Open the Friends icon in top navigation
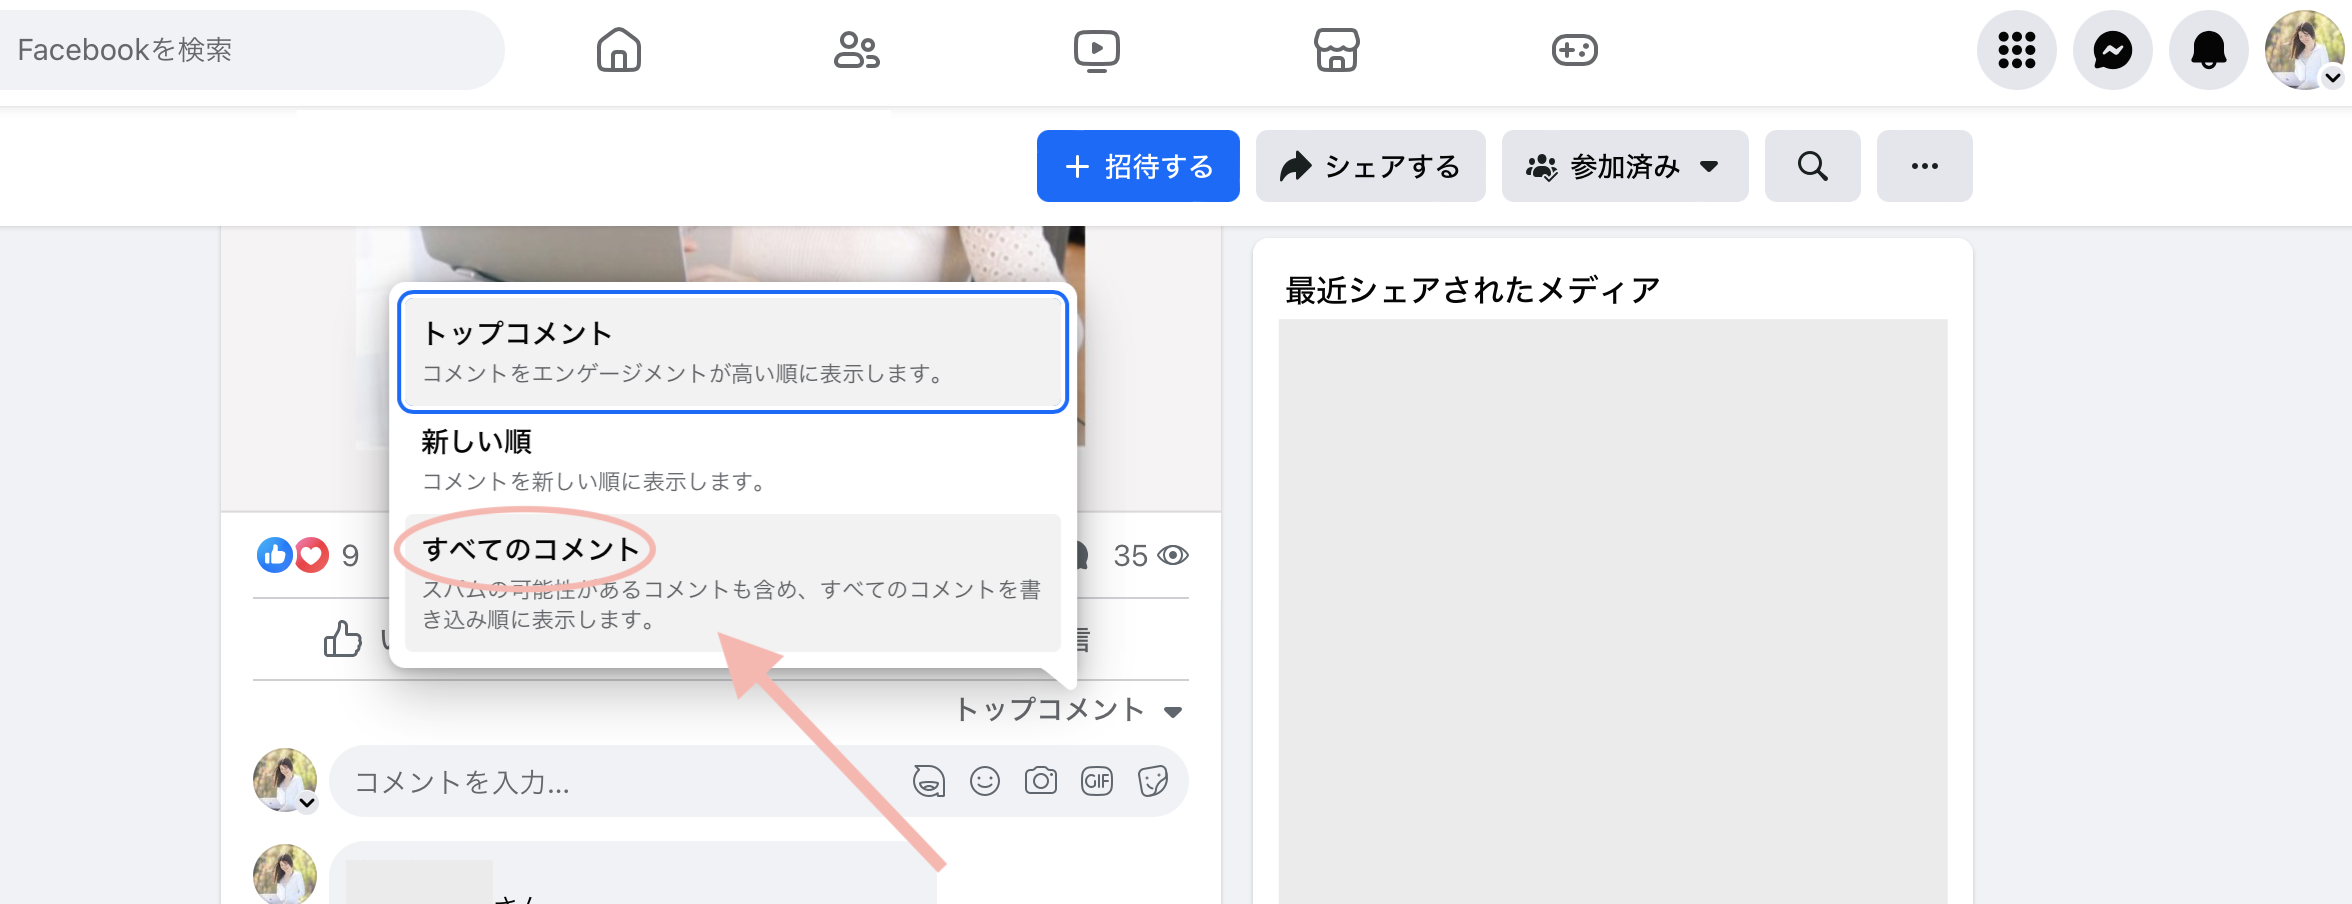This screenshot has width=2352, height=904. click(x=856, y=50)
